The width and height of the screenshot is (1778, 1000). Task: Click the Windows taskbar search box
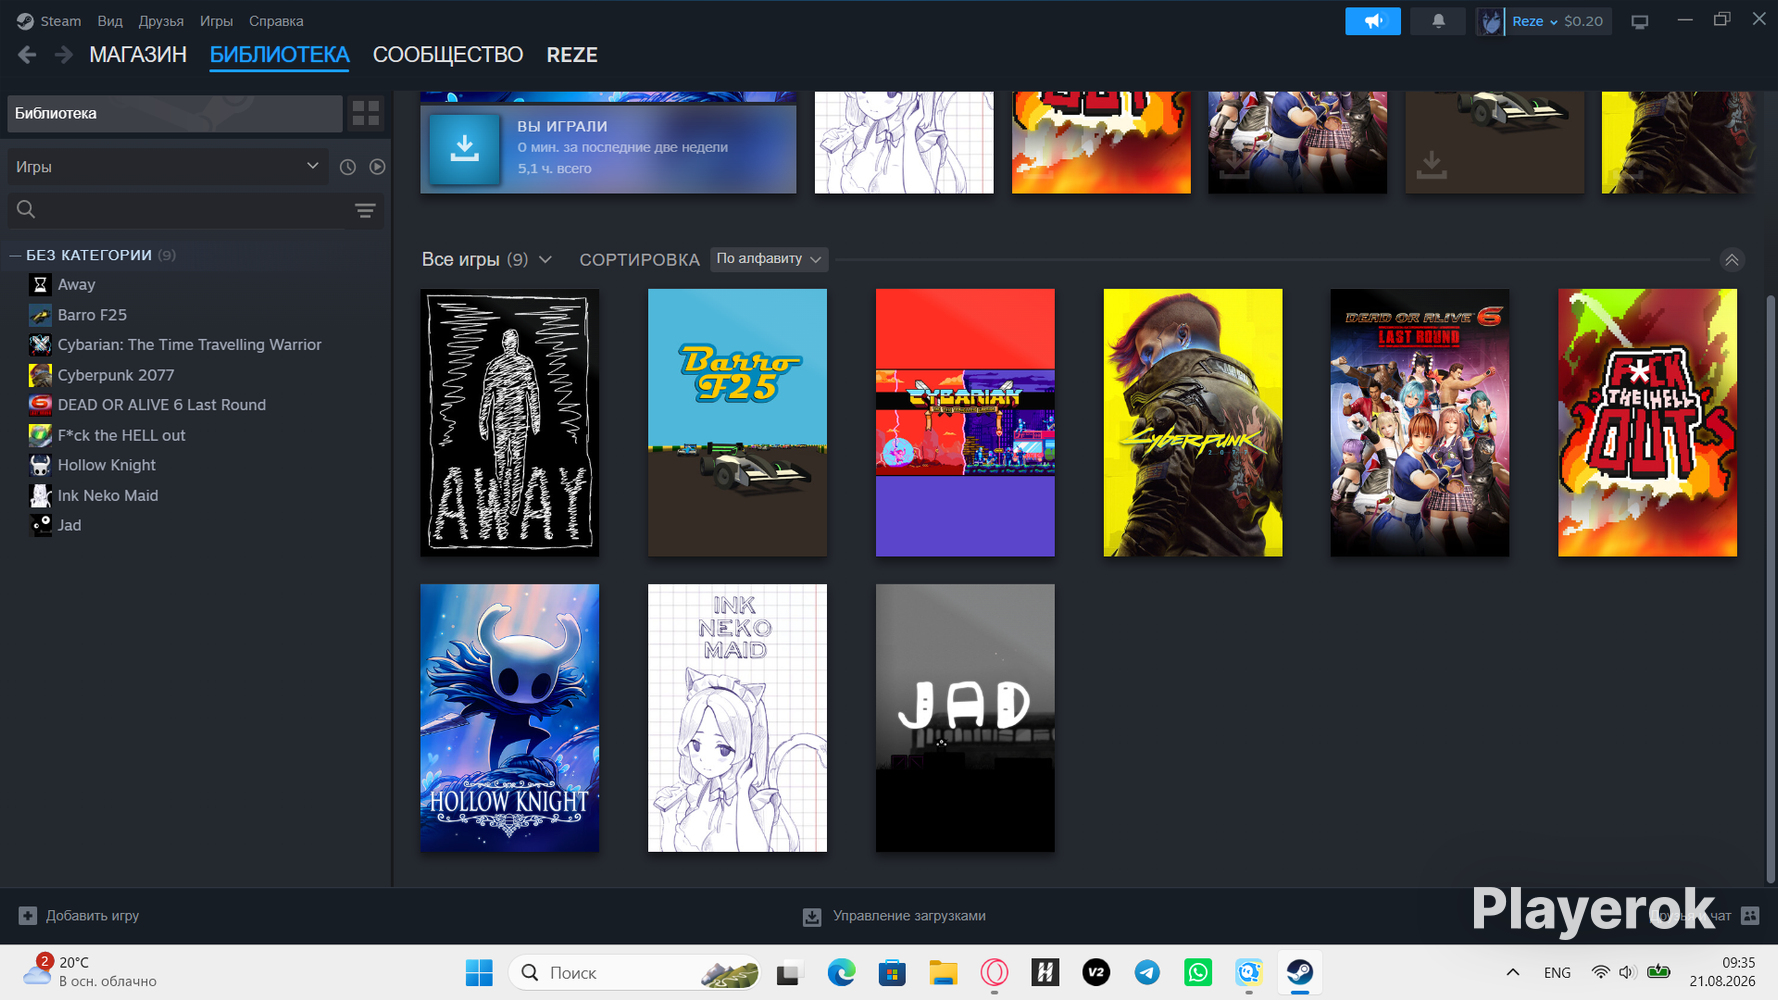click(x=634, y=972)
